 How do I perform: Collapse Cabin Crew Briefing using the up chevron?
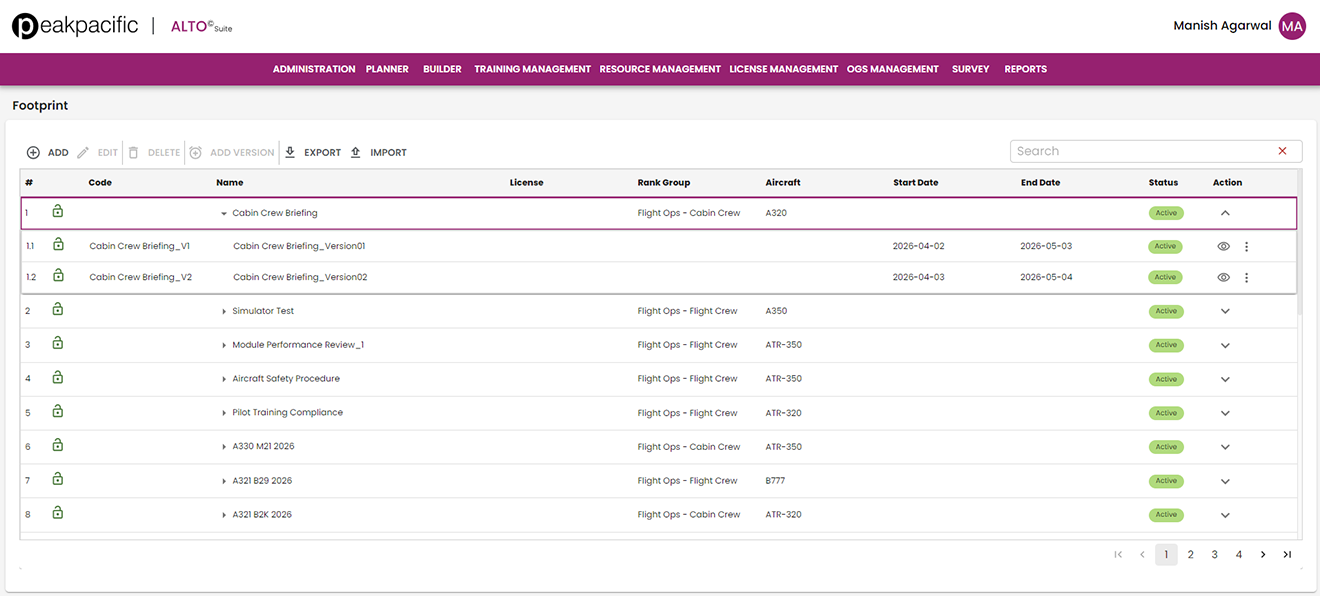(1225, 213)
